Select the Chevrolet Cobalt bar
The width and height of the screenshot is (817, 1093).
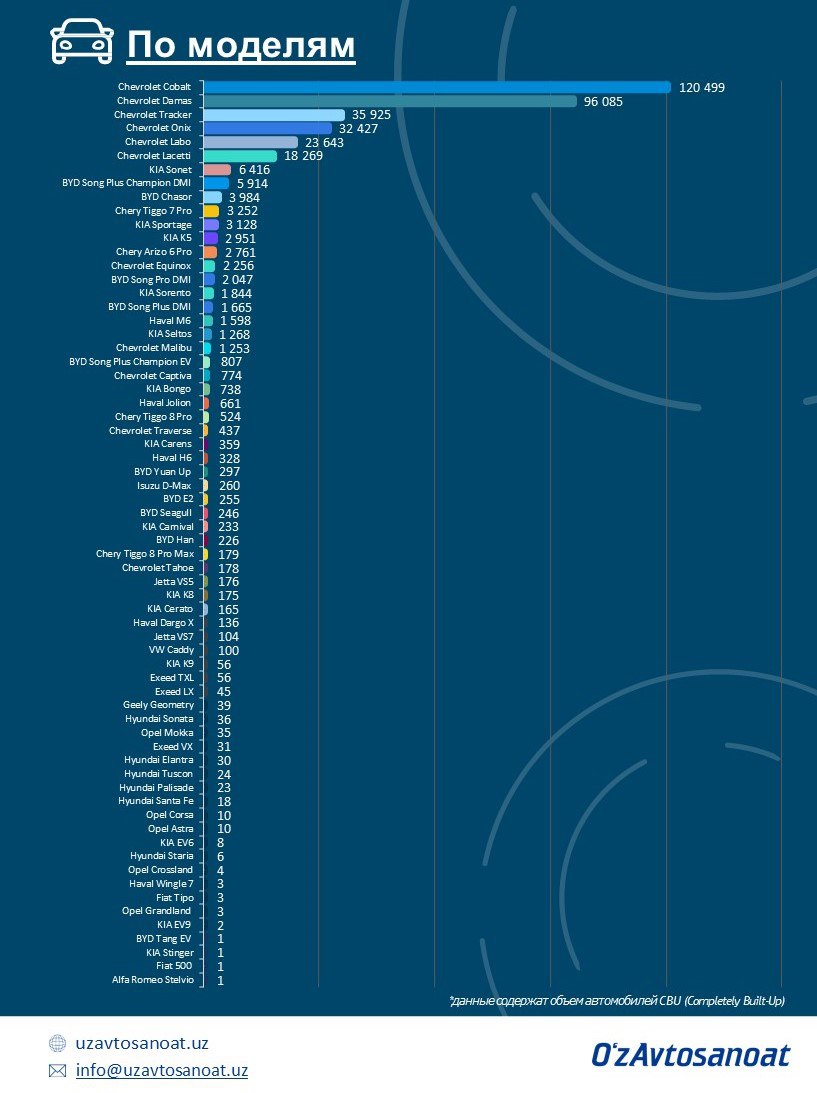coord(436,87)
